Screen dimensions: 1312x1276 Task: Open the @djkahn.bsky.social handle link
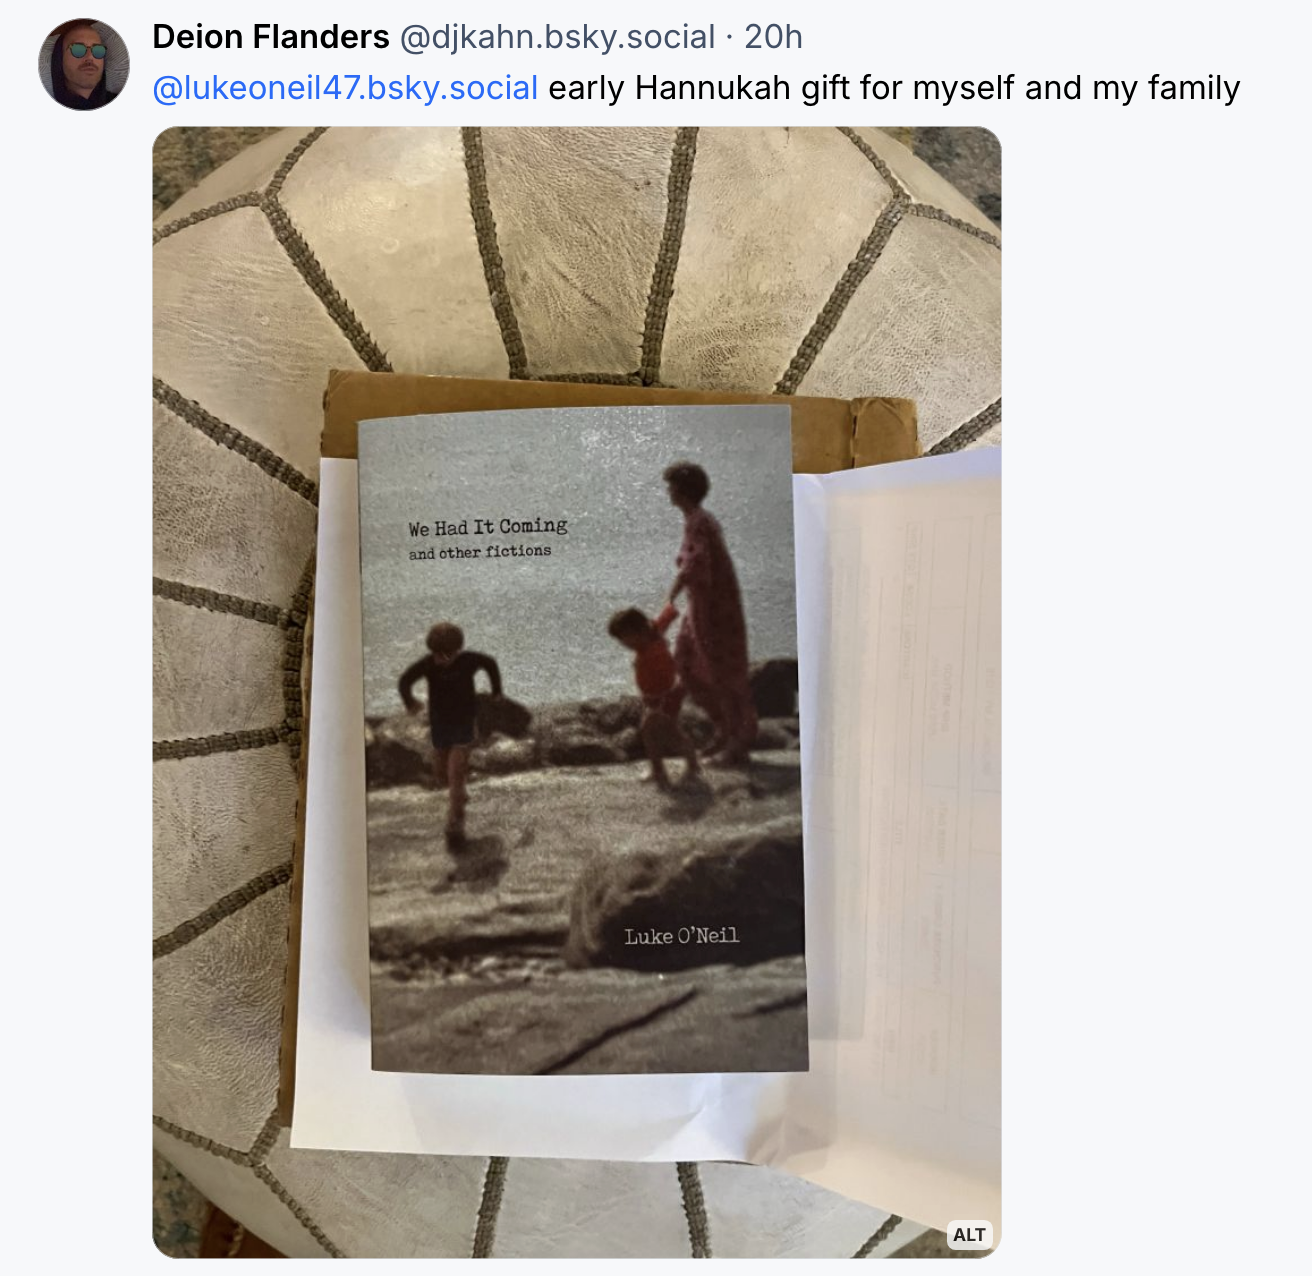pos(557,37)
